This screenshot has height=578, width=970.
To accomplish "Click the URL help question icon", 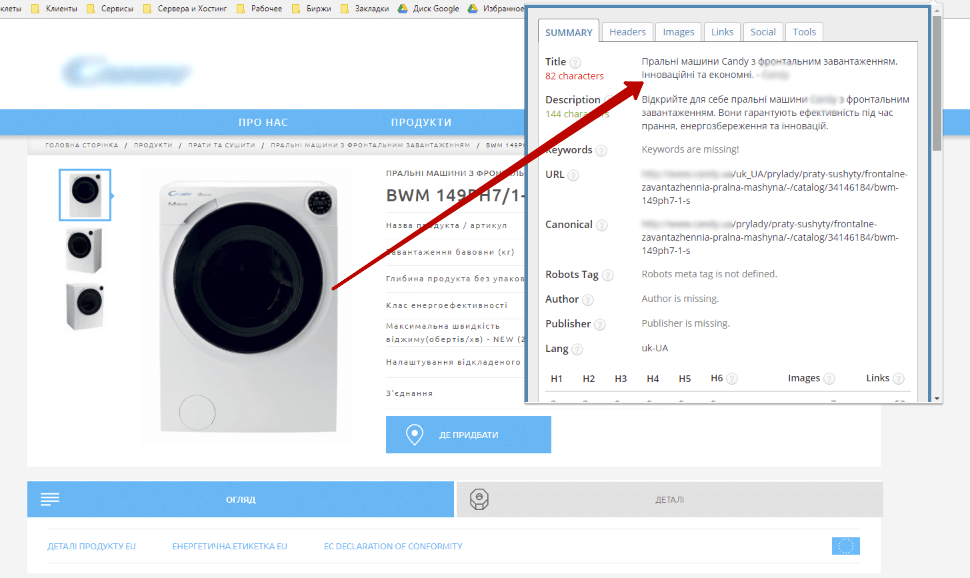I will point(573,175).
